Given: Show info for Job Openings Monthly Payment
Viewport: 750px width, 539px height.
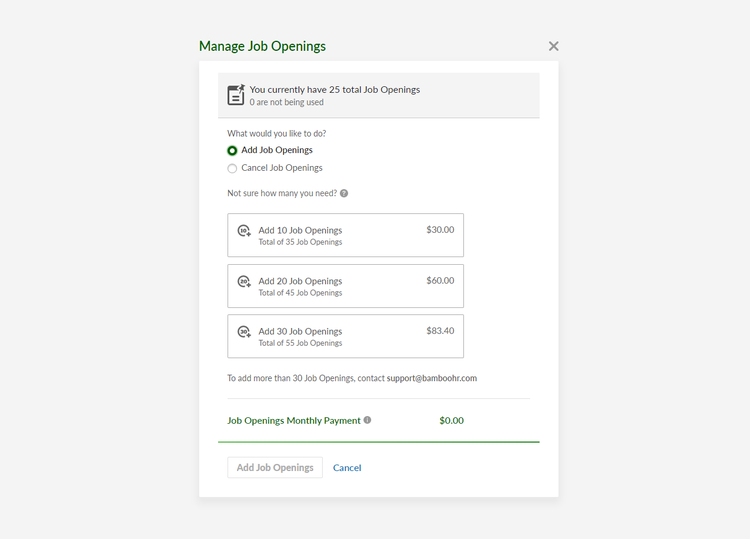Looking at the screenshot, I should point(367,420).
